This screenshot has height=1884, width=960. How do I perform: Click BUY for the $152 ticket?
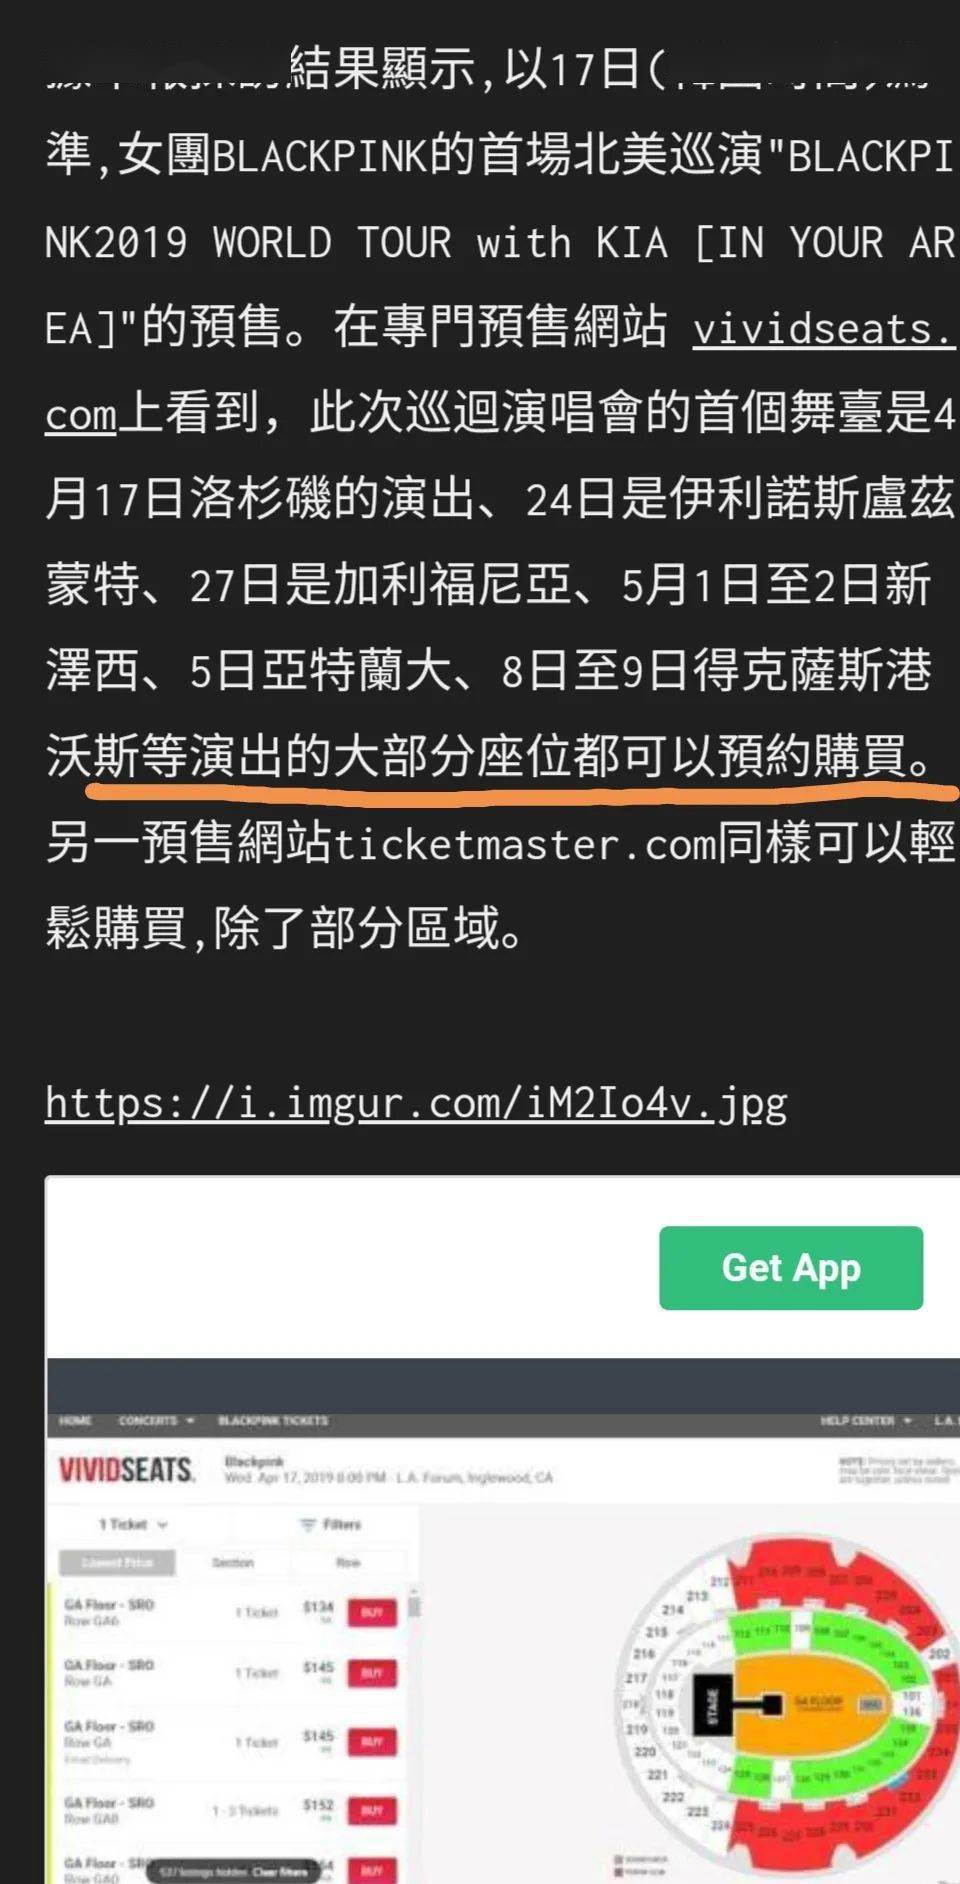pos(372,1810)
